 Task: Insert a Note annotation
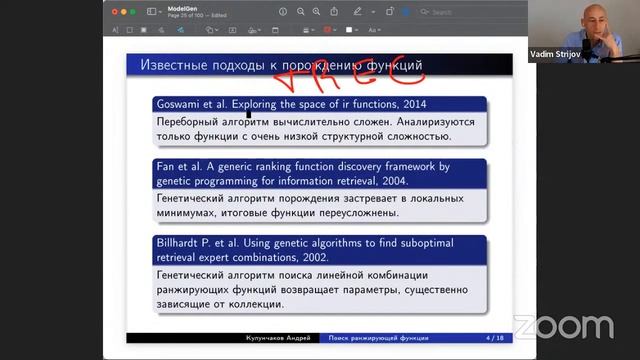pyautogui.click(x=275, y=30)
